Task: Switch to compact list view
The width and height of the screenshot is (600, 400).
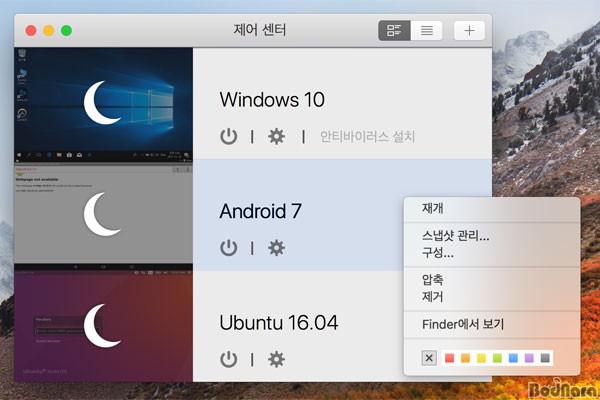Action: [x=427, y=30]
